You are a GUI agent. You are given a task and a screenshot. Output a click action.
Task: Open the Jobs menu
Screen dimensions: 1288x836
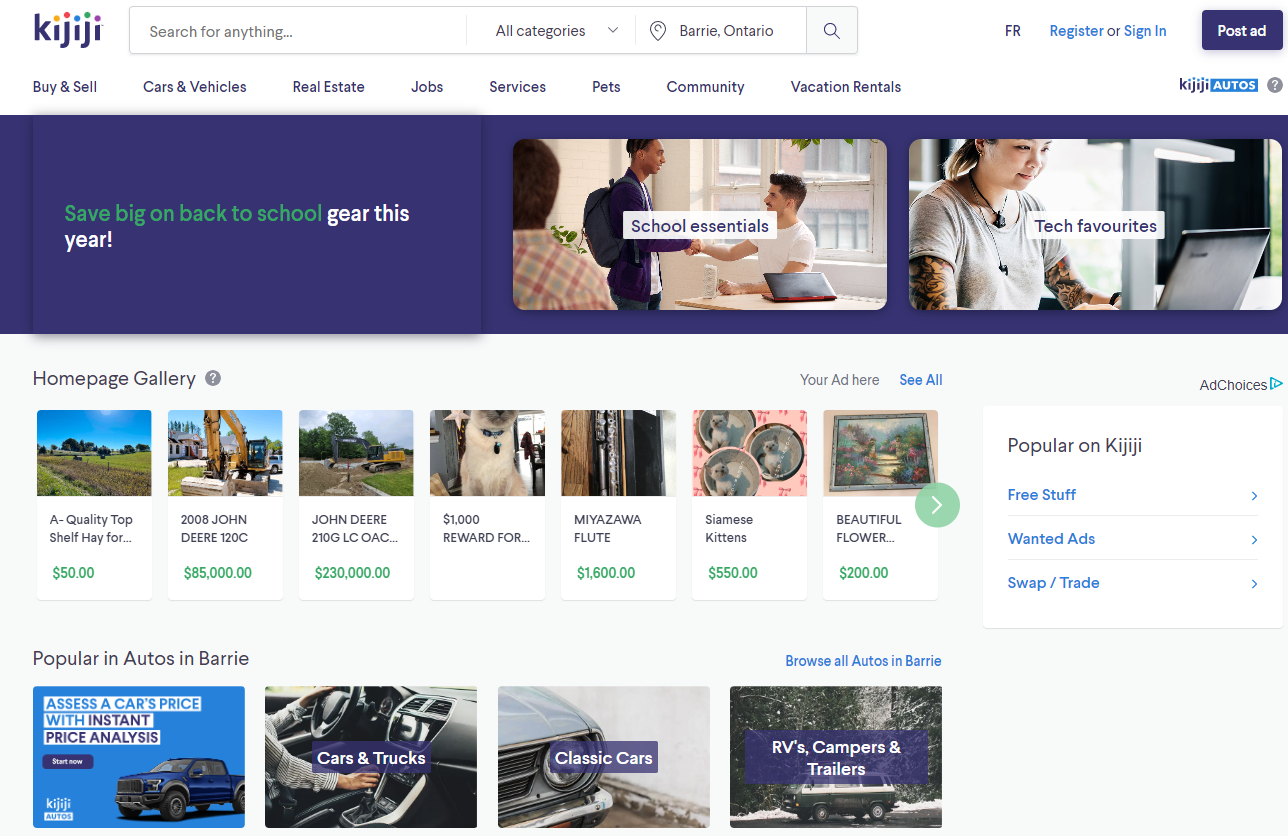(x=427, y=87)
